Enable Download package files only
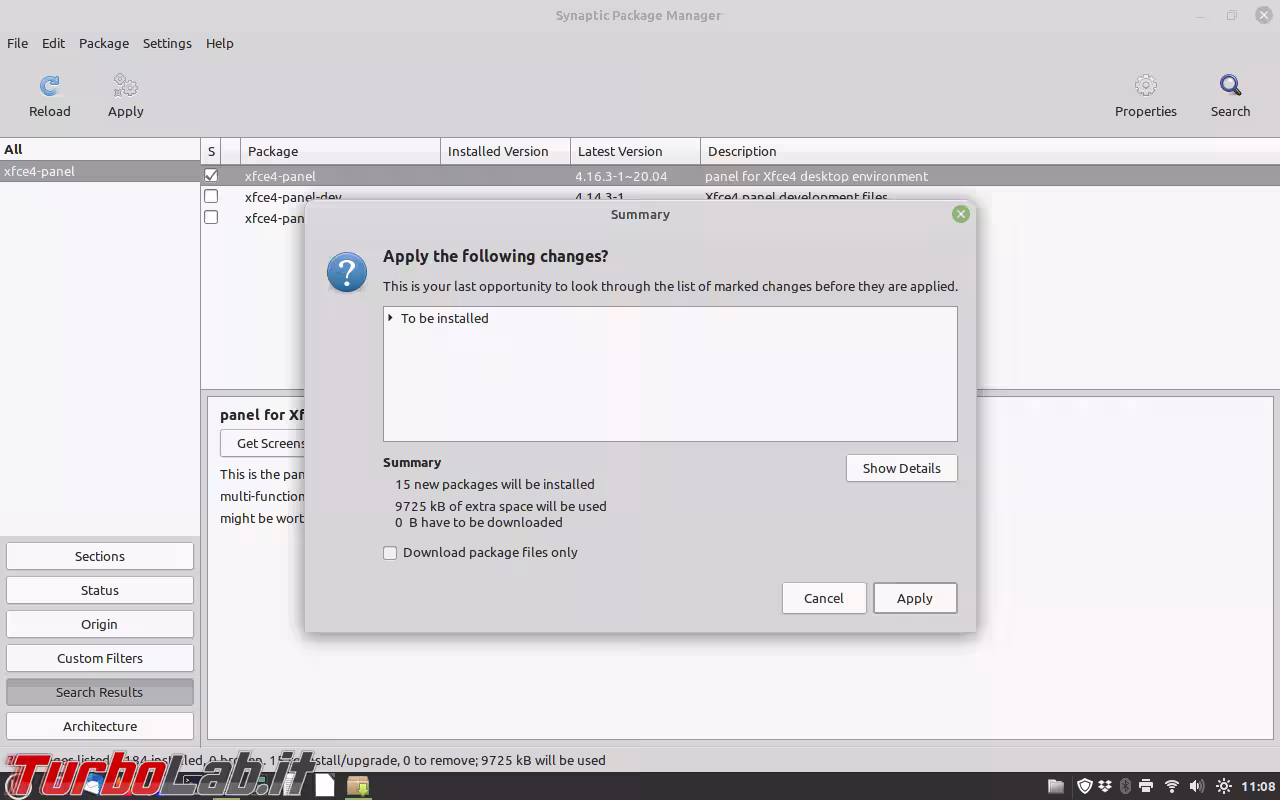1280x800 pixels. point(390,552)
